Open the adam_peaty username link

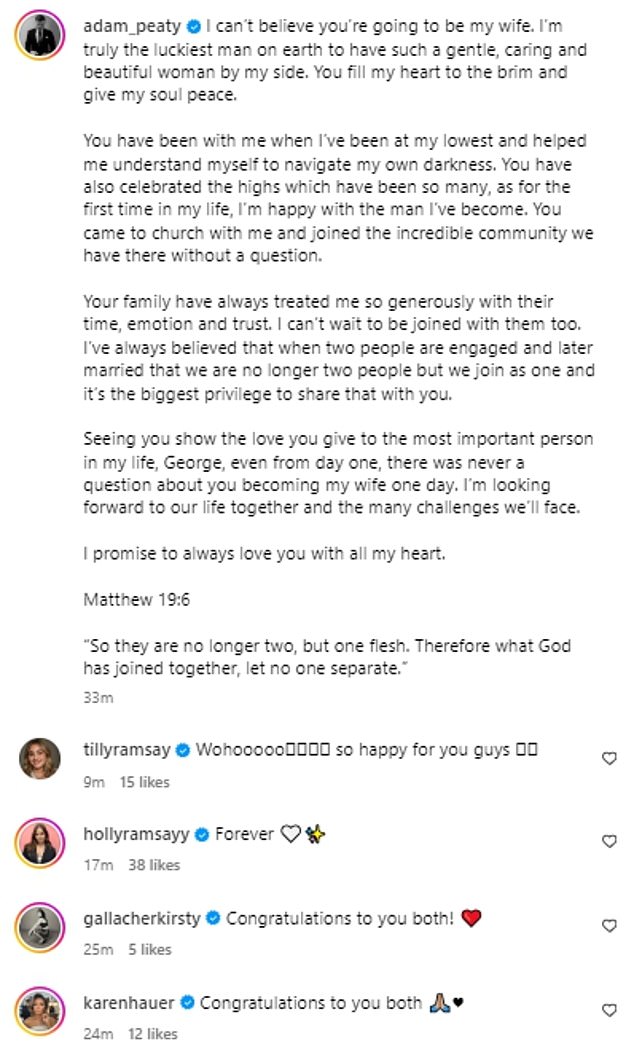(x=132, y=26)
